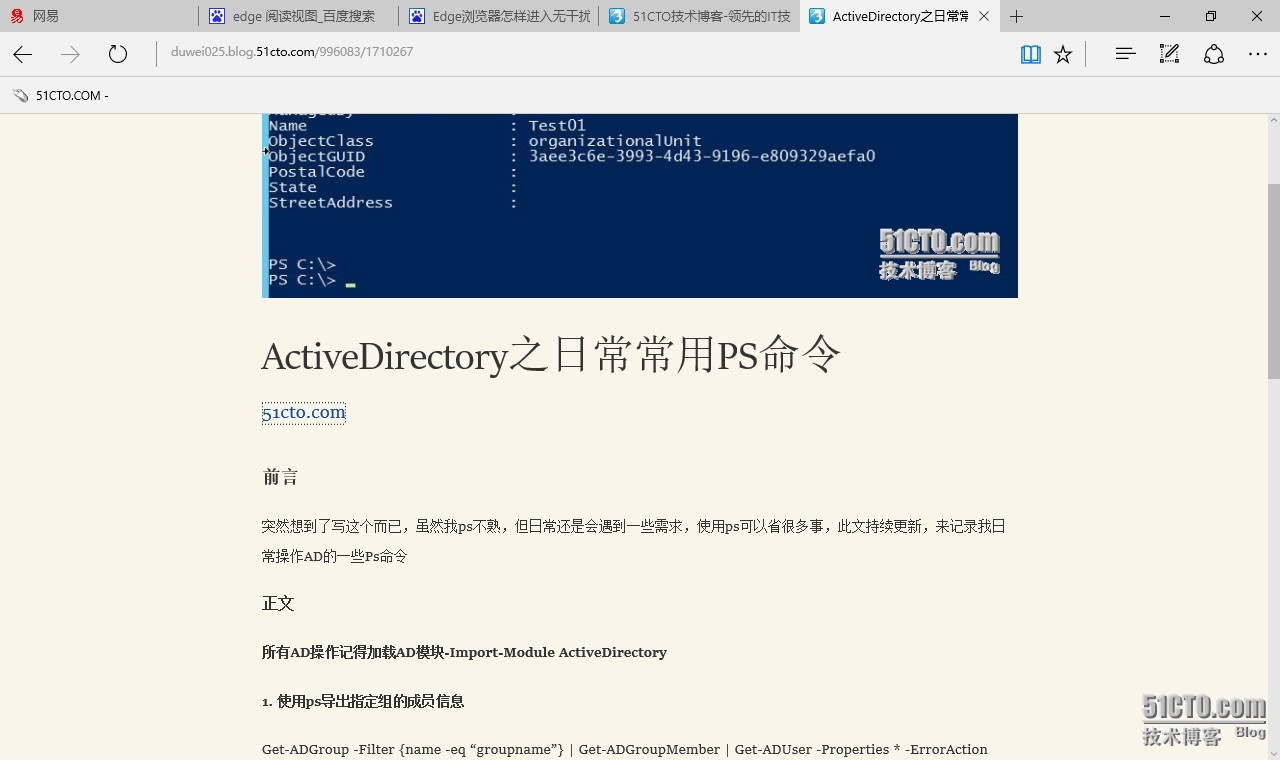Click the 51CTO favicon on active tab

coord(817,16)
